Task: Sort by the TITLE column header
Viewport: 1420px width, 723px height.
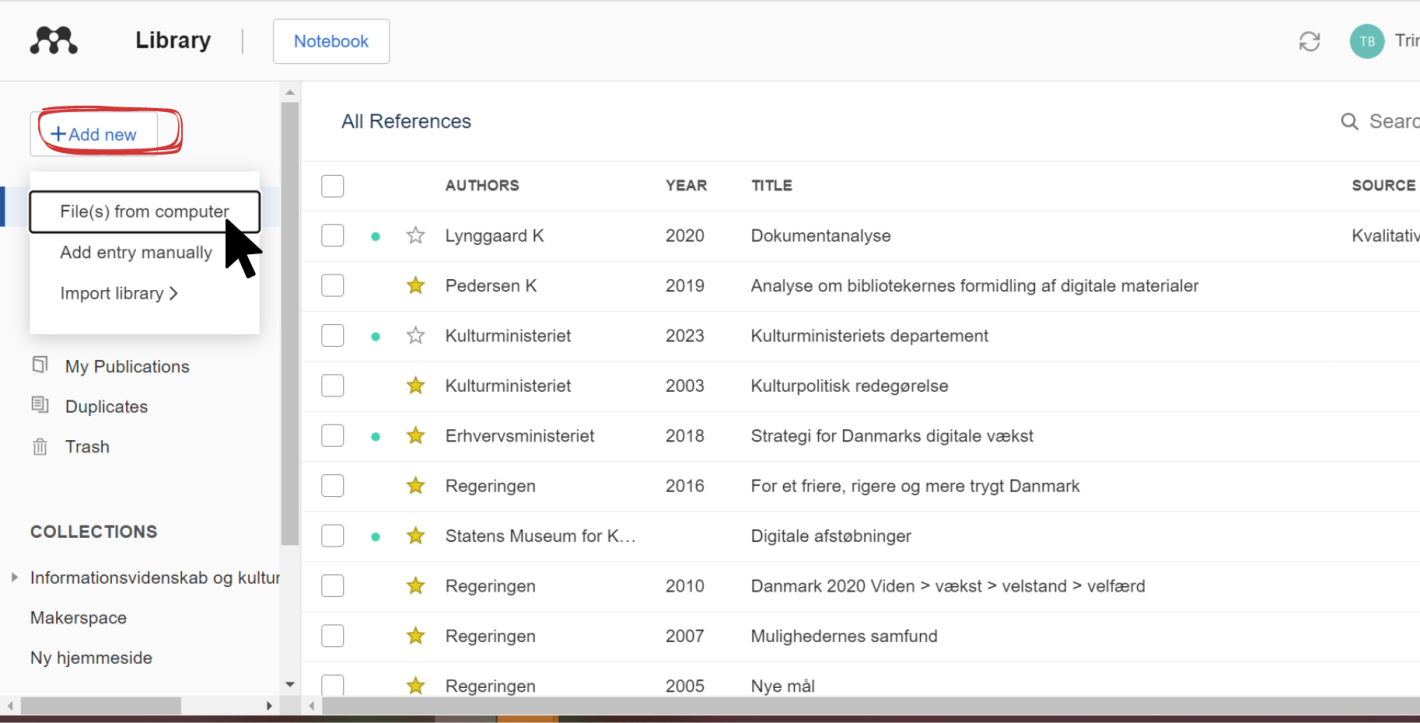Action: click(x=772, y=185)
